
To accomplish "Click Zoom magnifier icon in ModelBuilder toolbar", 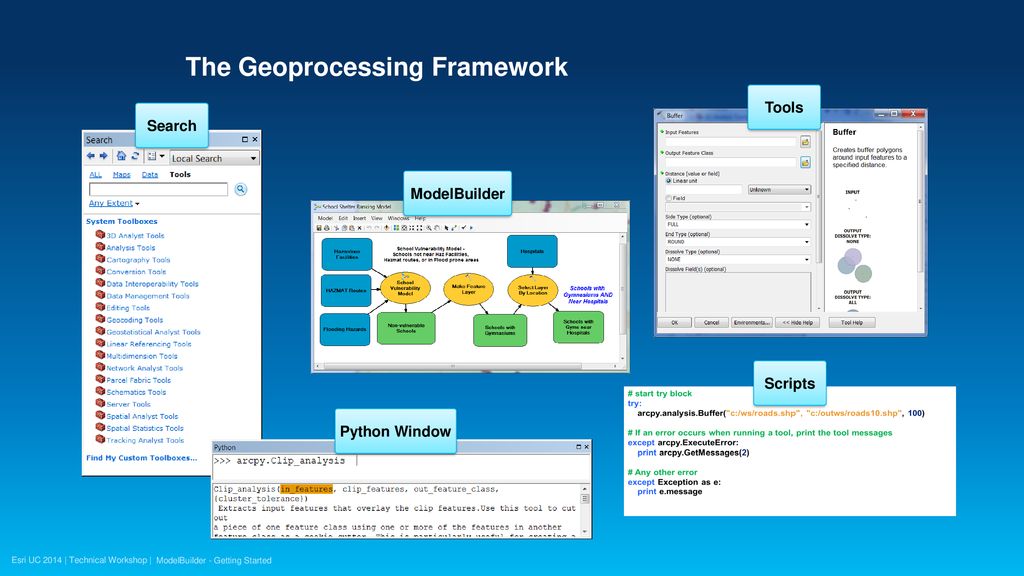I will [428, 228].
